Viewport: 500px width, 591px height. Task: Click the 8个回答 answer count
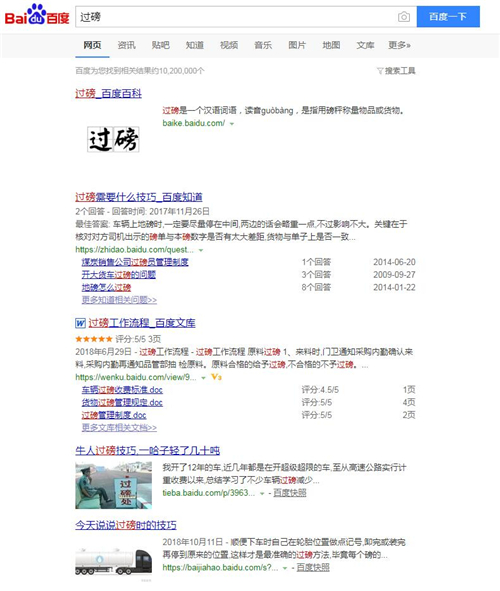click(x=316, y=288)
